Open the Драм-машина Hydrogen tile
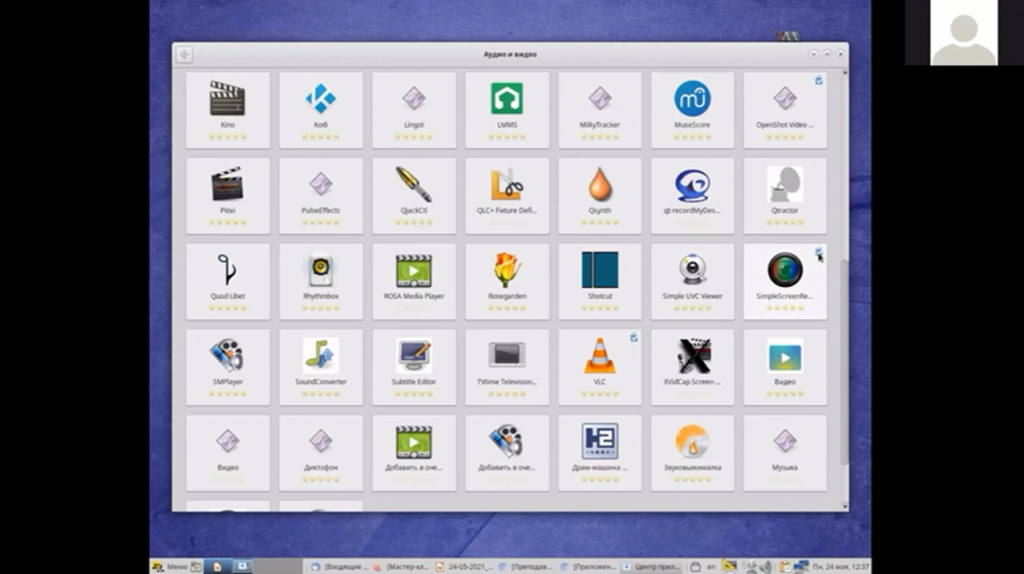1024x574 pixels. pyautogui.click(x=600, y=453)
